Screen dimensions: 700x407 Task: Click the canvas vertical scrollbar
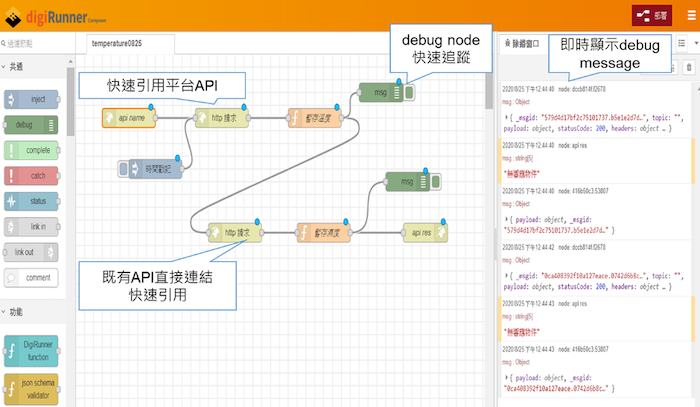[x=489, y=91]
